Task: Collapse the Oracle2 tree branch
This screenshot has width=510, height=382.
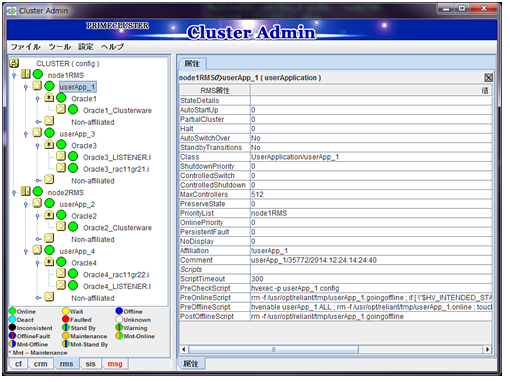Action: 37,217
